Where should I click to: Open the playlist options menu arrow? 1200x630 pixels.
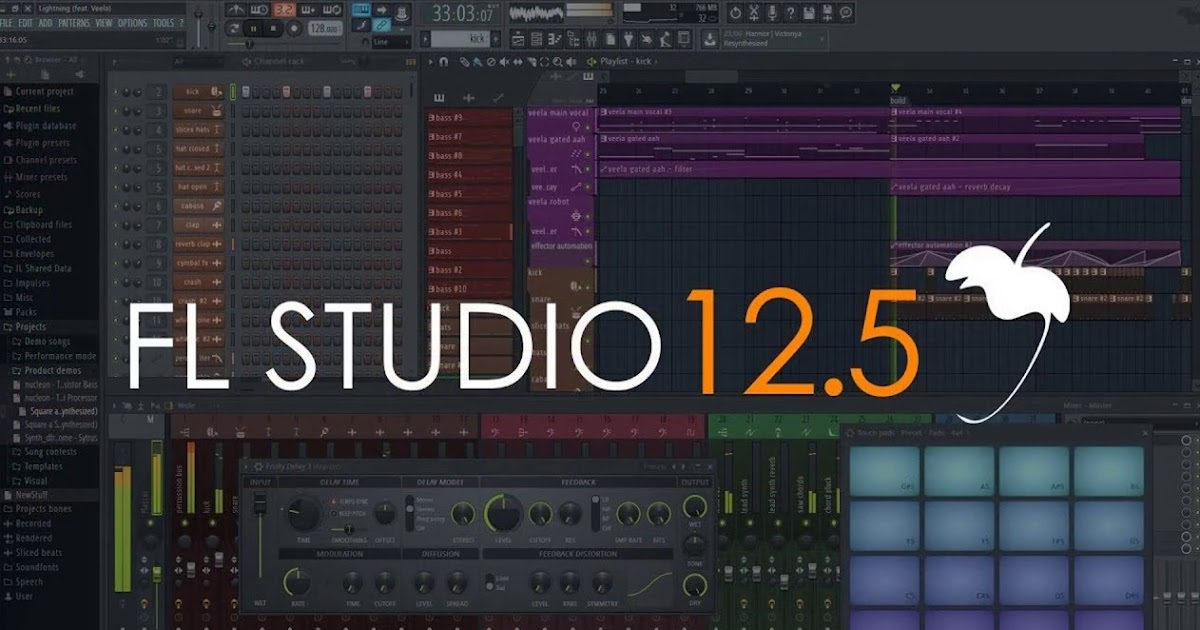click(x=430, y=62)
